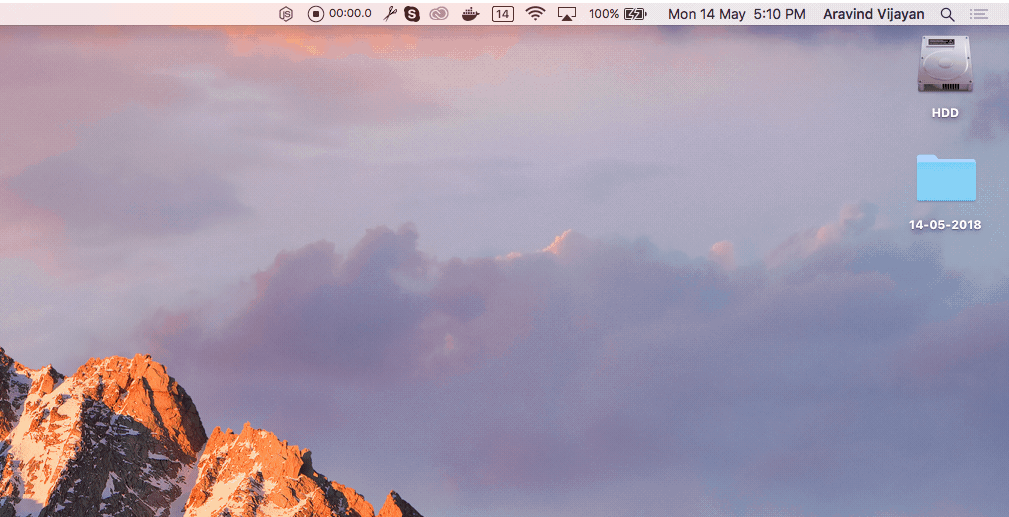Show Notification Center from menu bar
The width and height of the screenshot is (1009, 517).
coord(979,14)
